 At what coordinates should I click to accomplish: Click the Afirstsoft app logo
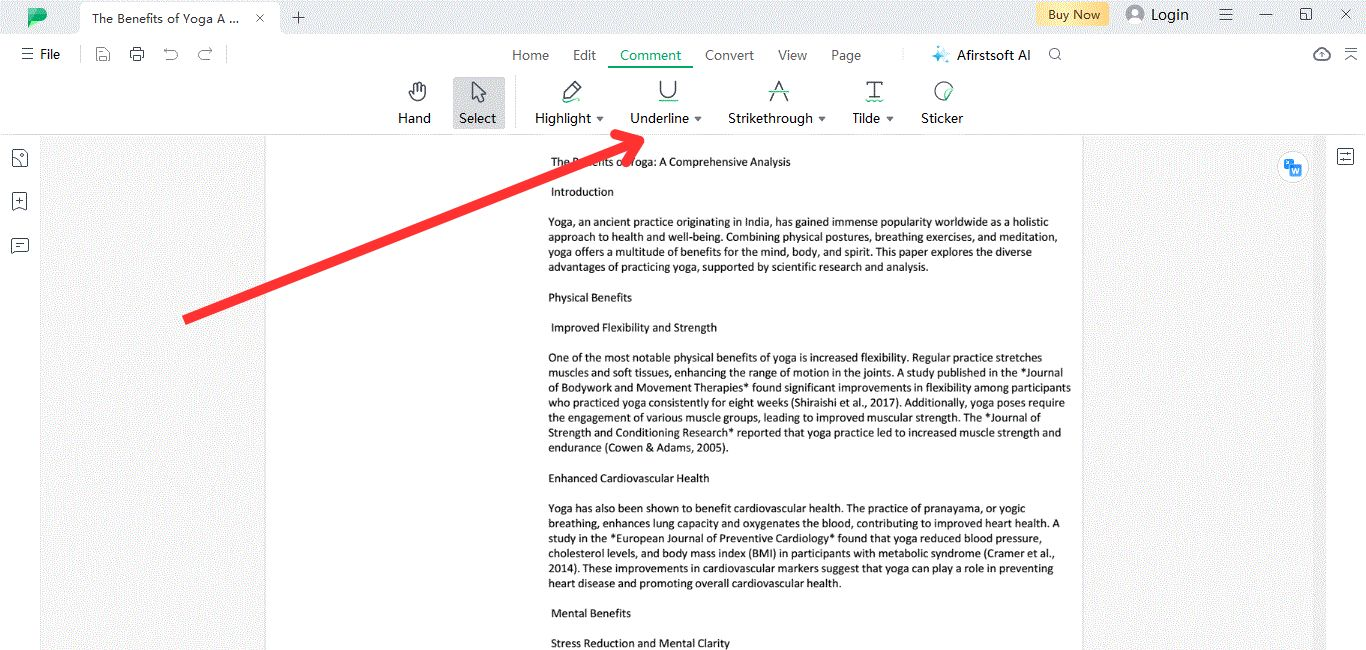tap(37, 17)
